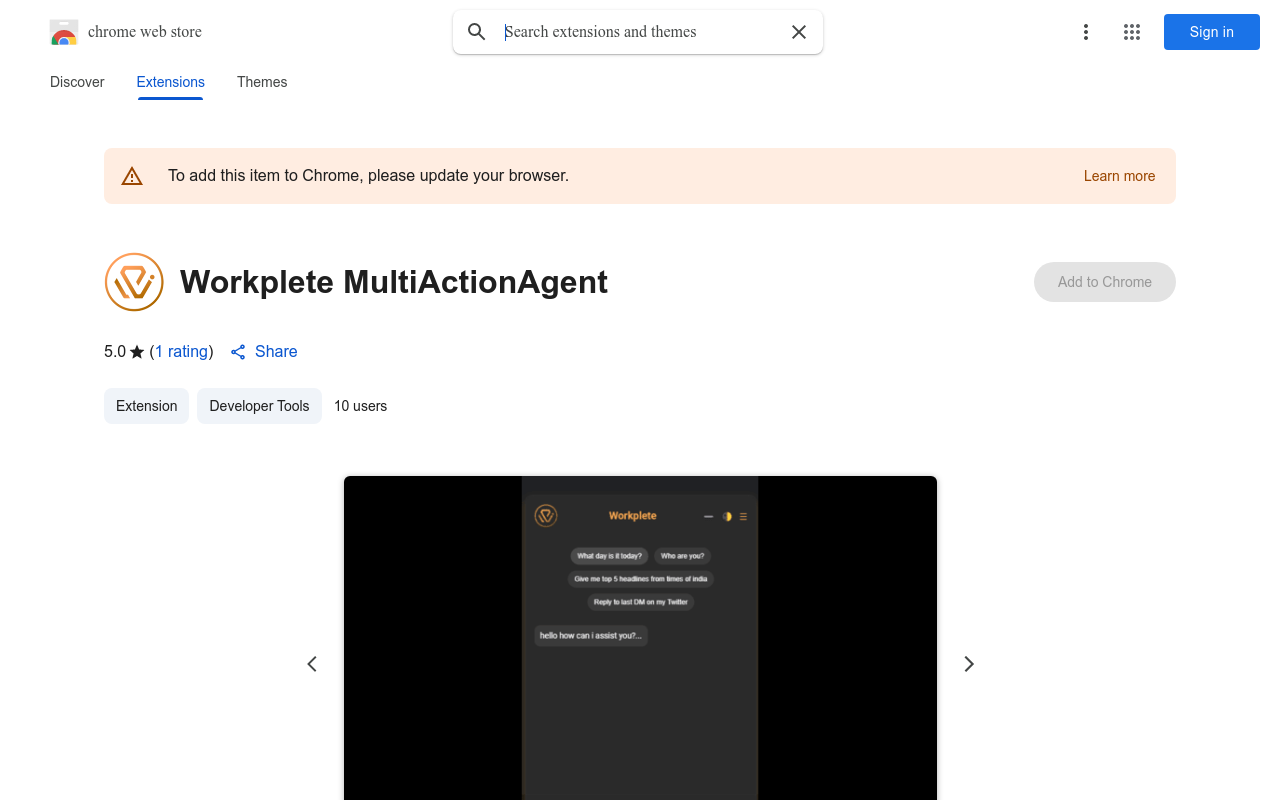Select the Developer Tools category chip

click(259, 406)
